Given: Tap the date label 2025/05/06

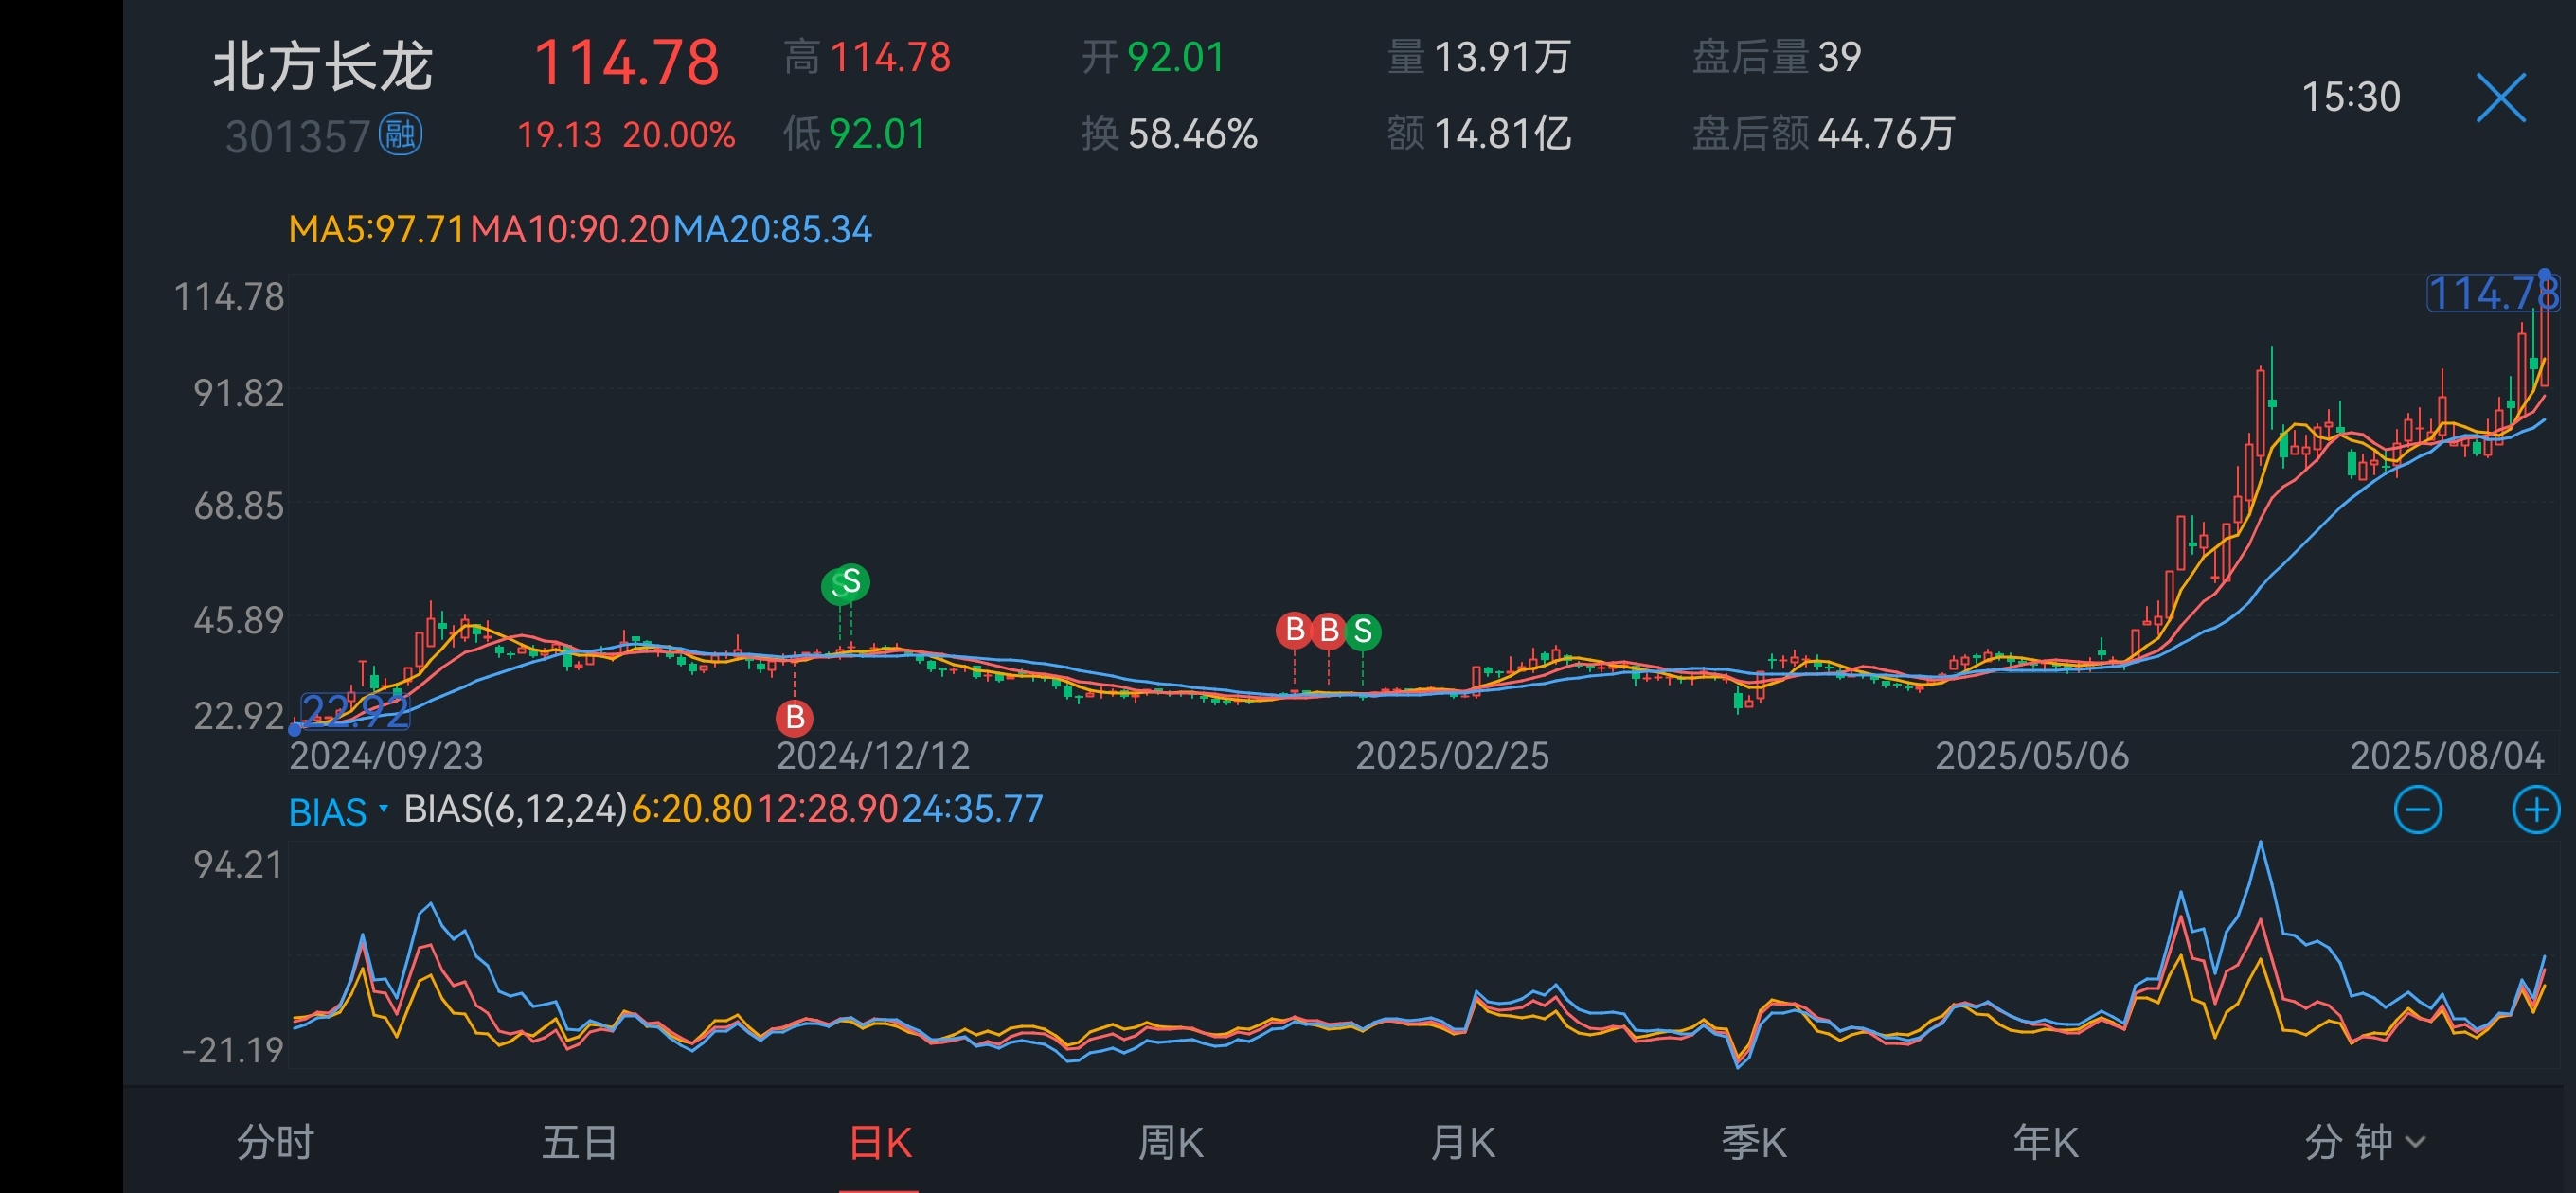Looking at the screenshot, I should click(2032, 755).
